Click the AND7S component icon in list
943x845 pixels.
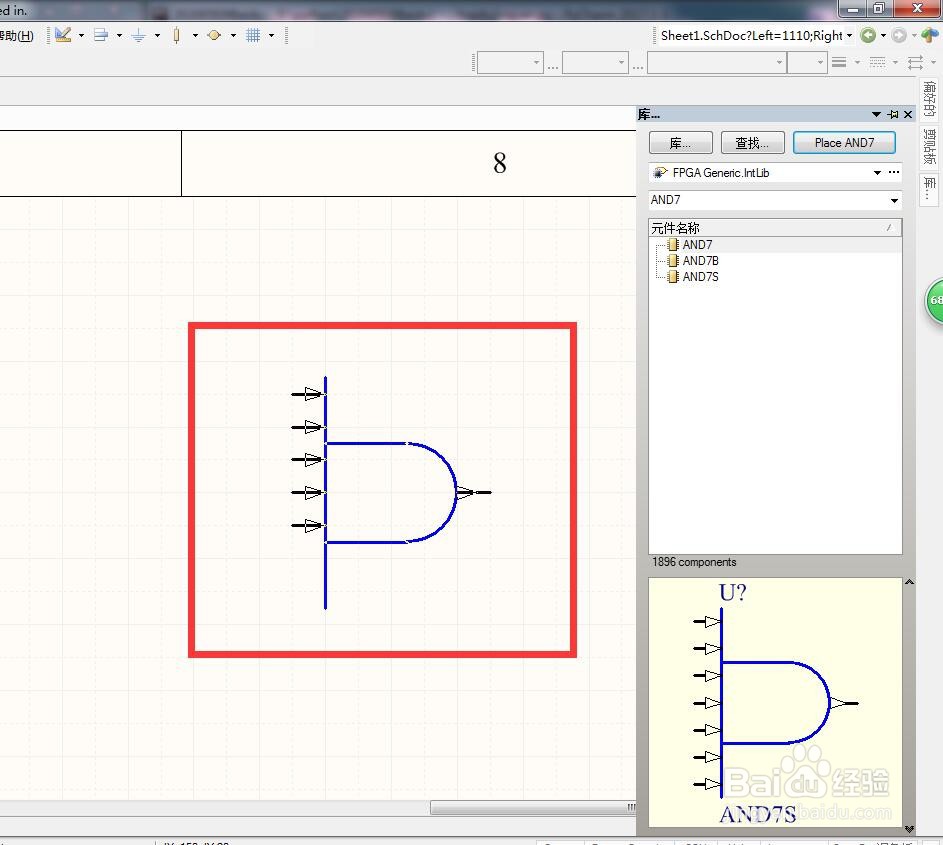click(x=674, y=277)
